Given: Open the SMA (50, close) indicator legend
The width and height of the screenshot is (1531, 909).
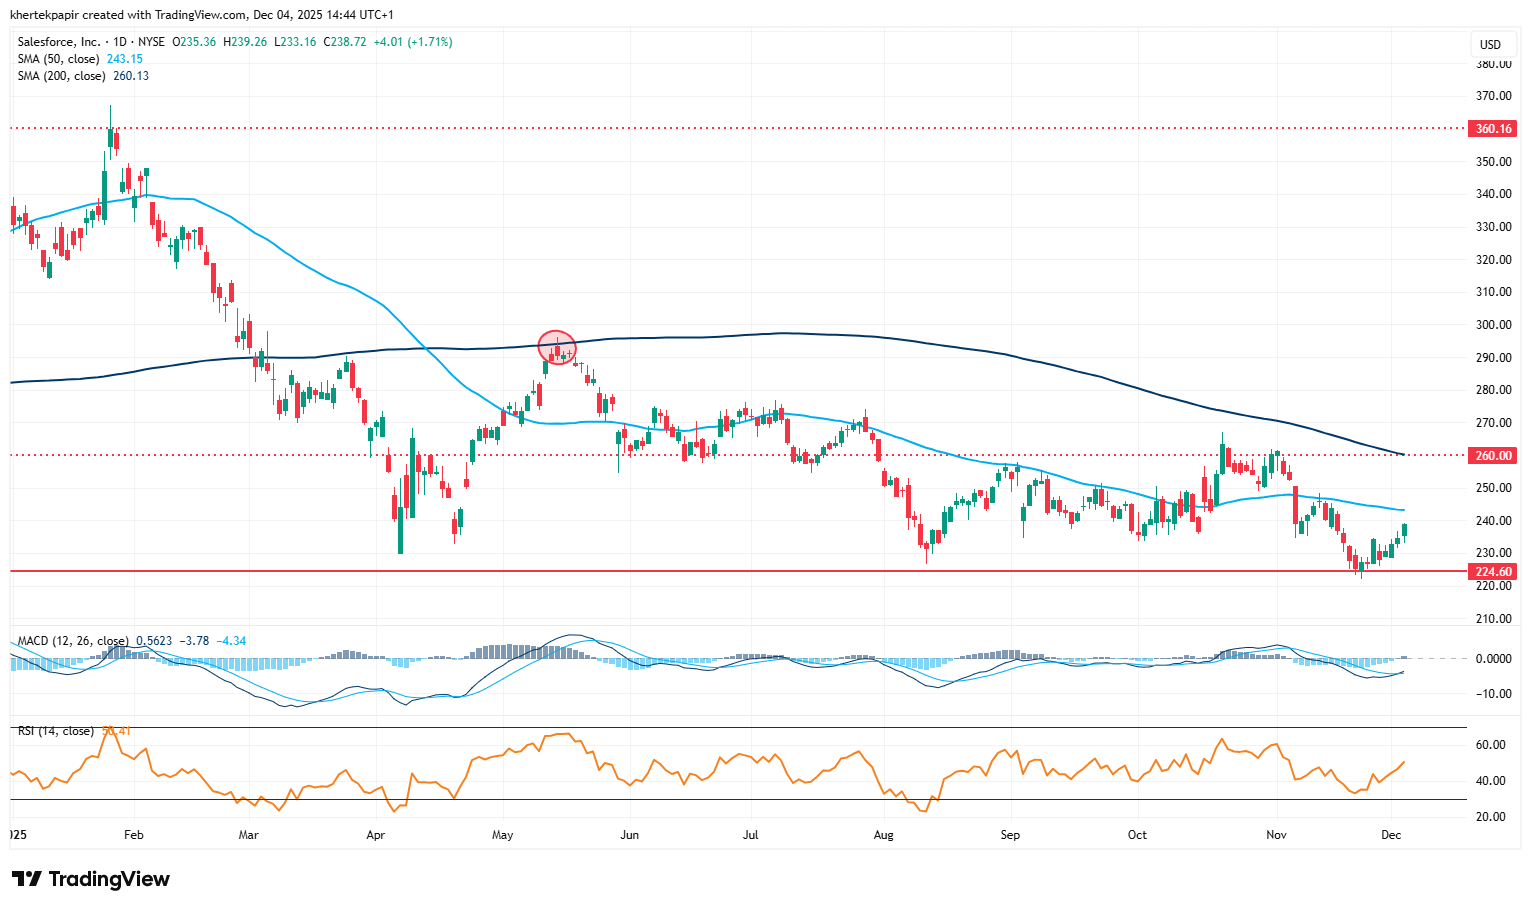Looking at the screenshot, I should (59, 59).
